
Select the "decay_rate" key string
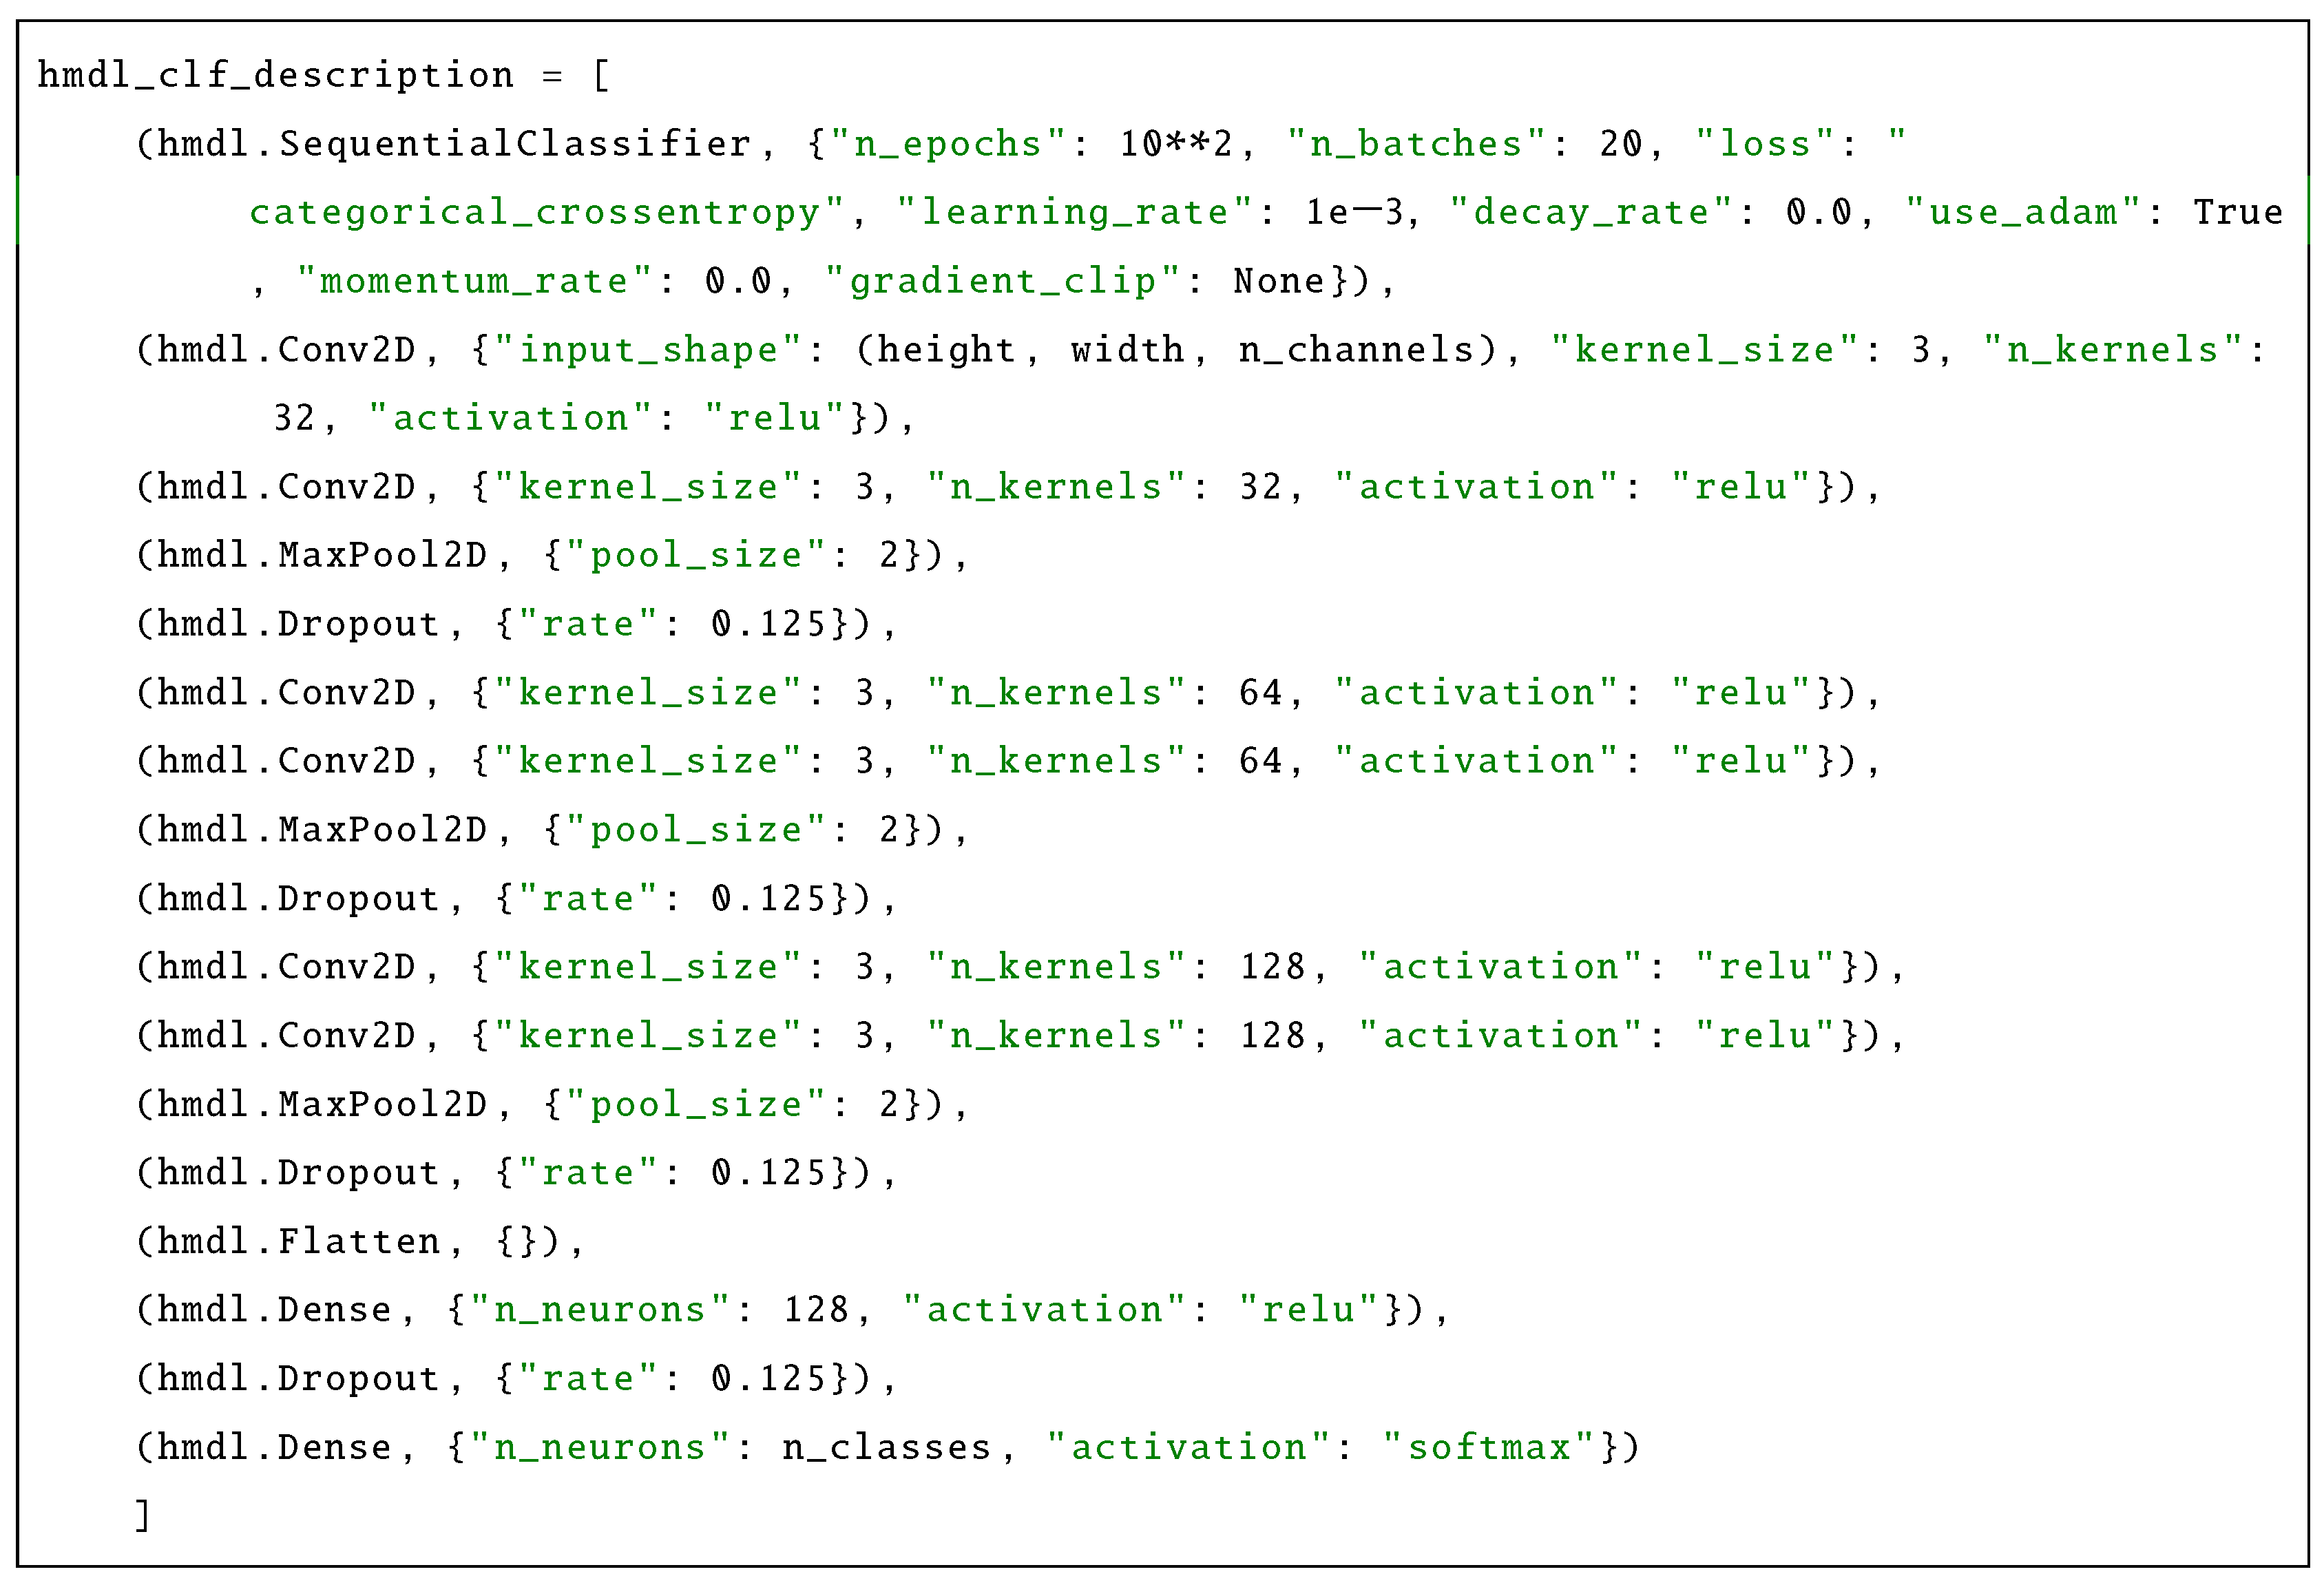[x=1591, y=212]
